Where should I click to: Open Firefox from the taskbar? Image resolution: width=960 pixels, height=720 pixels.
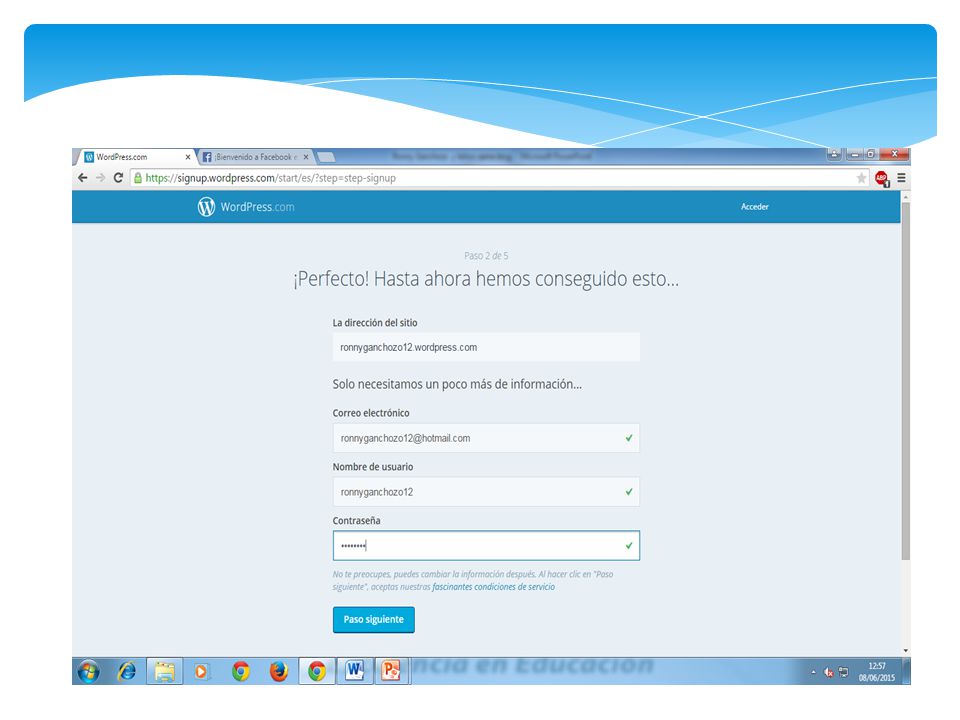(279, 672)
